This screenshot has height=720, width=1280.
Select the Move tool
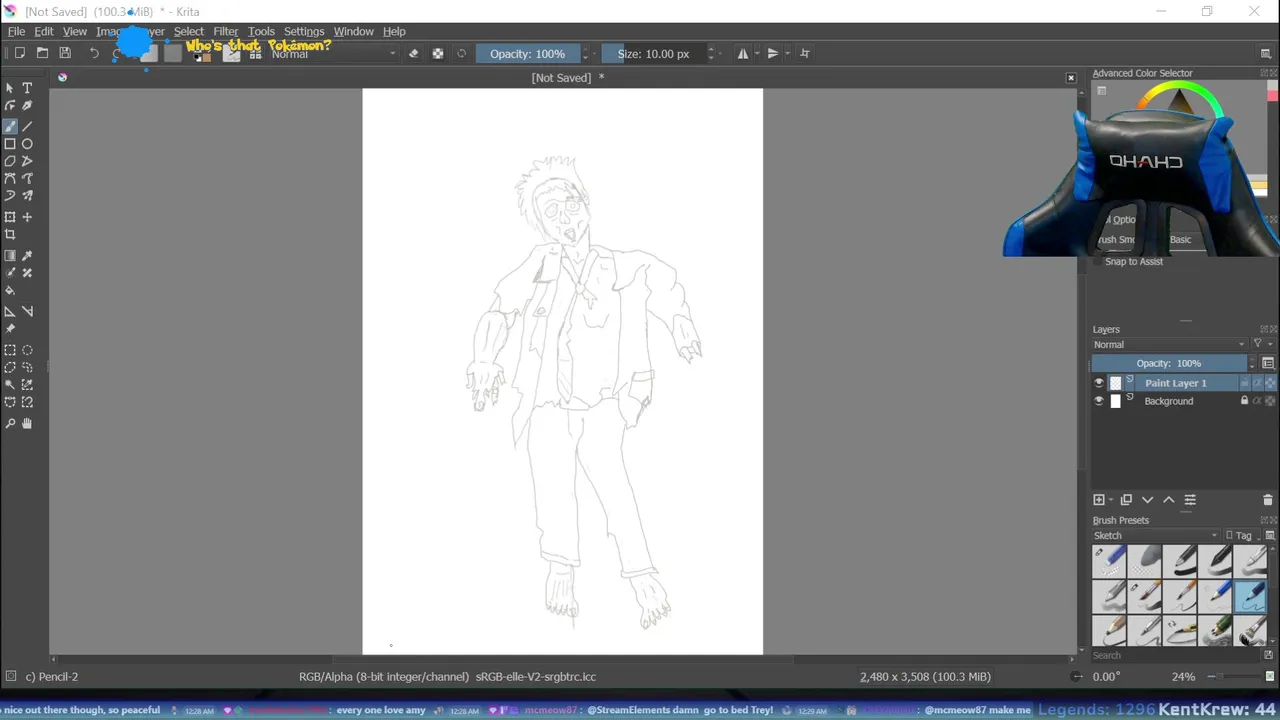(x=27, y=217)
